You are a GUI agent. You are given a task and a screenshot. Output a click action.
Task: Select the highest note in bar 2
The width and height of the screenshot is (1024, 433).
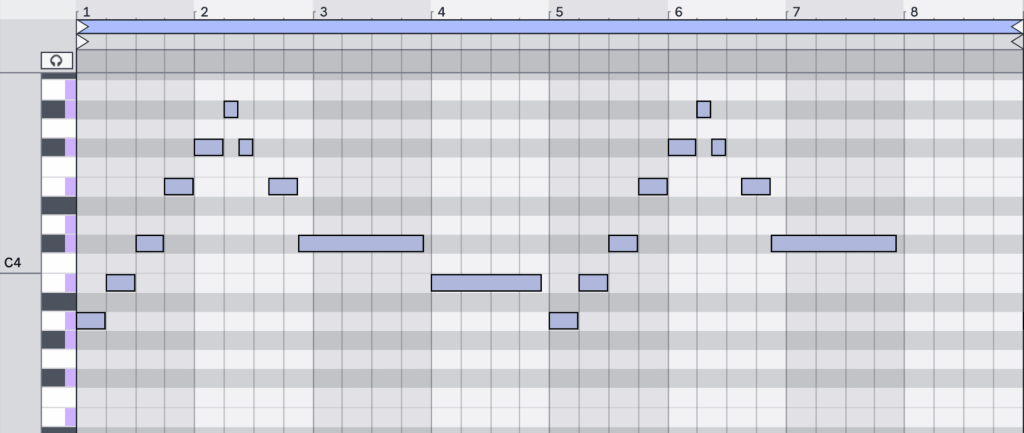coord(231,109)
